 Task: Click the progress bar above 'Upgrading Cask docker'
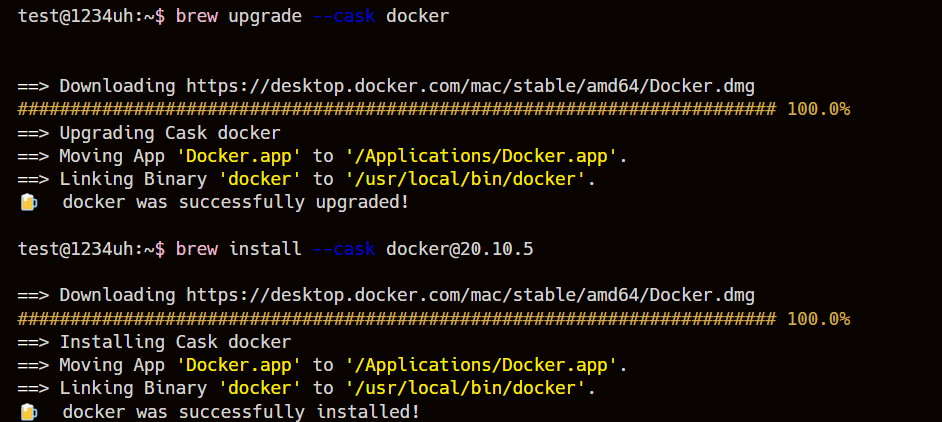pos(397,109)
